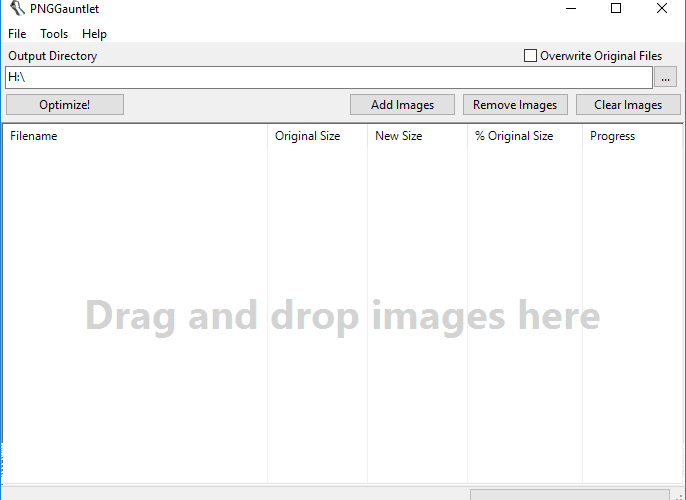Sort by % Original Size column header
This screenshot has width=686, height=500.
point(525,136)
